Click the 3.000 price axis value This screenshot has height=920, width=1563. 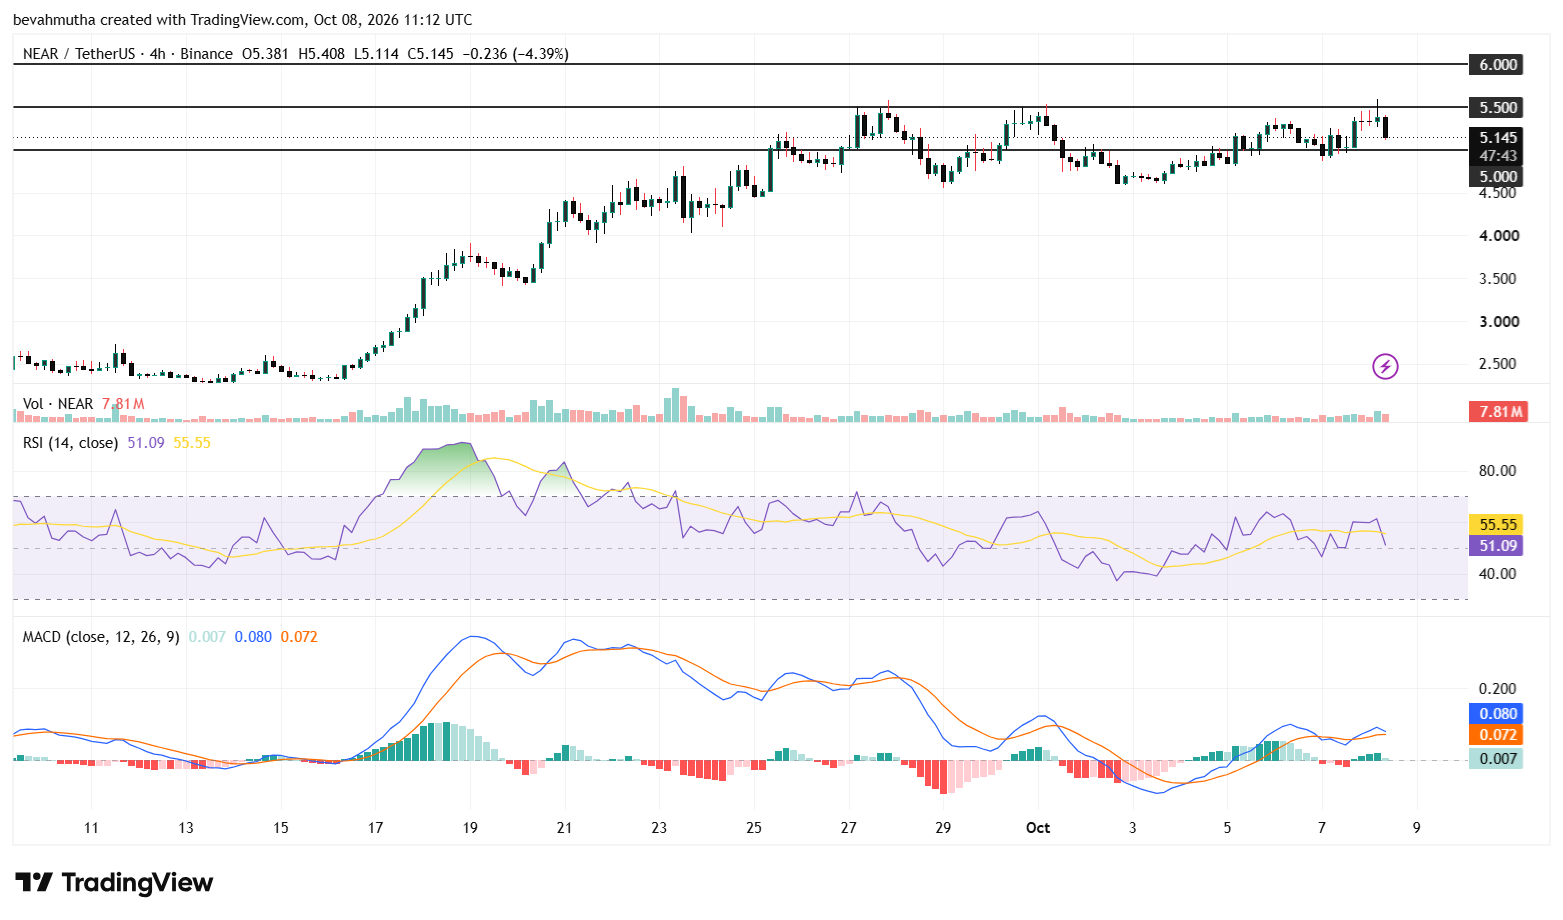1499,322
